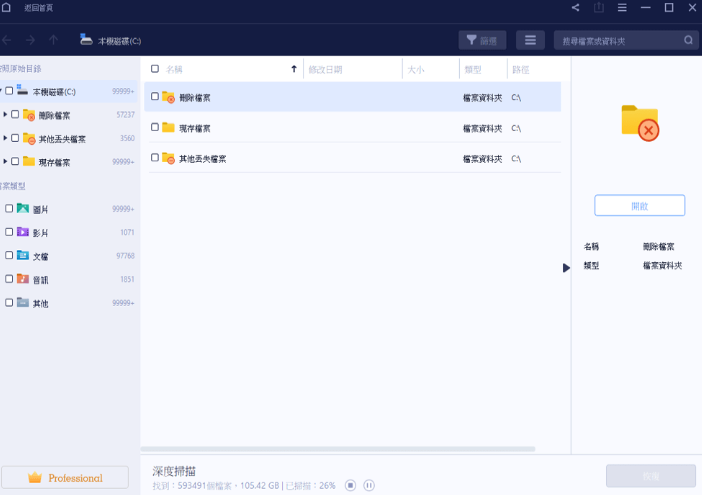The height and width of the screenshot is (495, 702).
Task: Select the 本機磁碟(C:) tree label
Action: pos(54,92)
